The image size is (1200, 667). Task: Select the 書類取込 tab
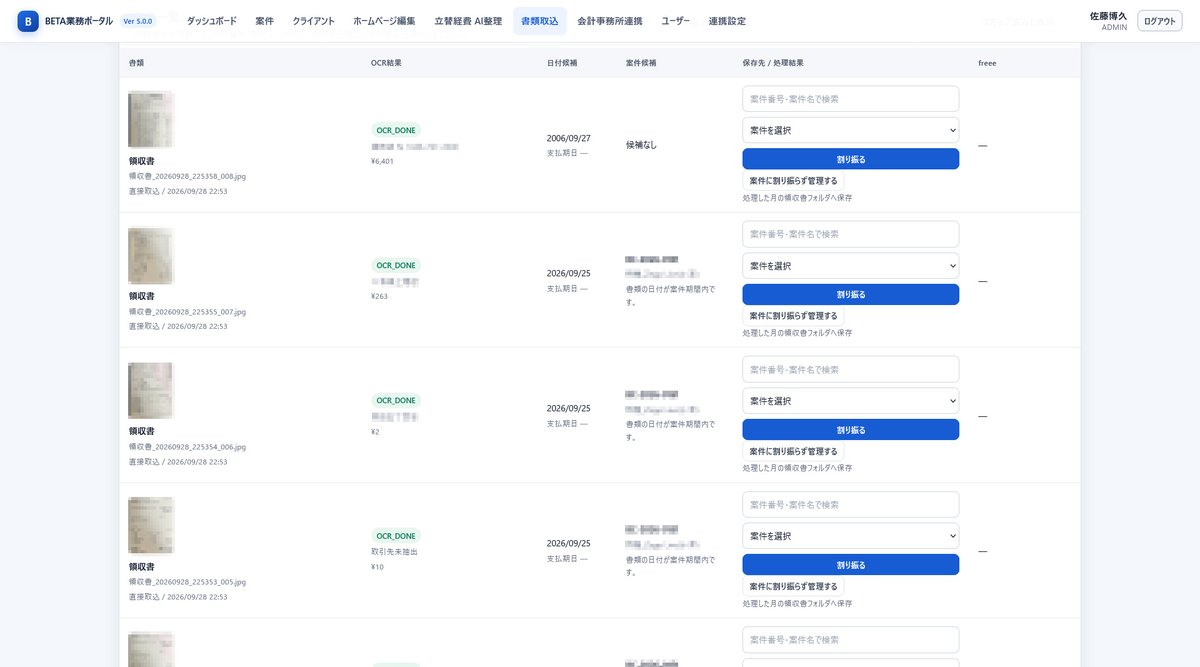tap(540, 21)
